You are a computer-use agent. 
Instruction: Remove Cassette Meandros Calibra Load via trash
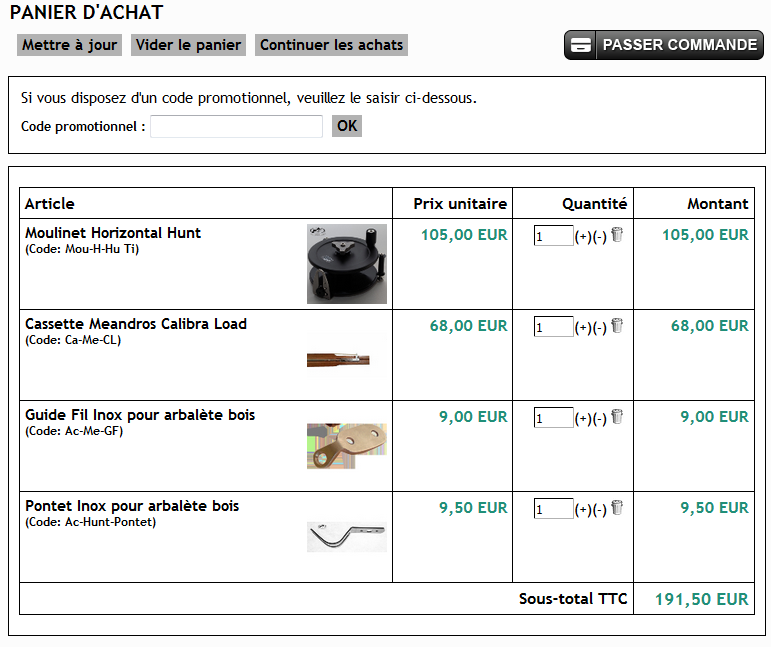(x=617, y=326)
